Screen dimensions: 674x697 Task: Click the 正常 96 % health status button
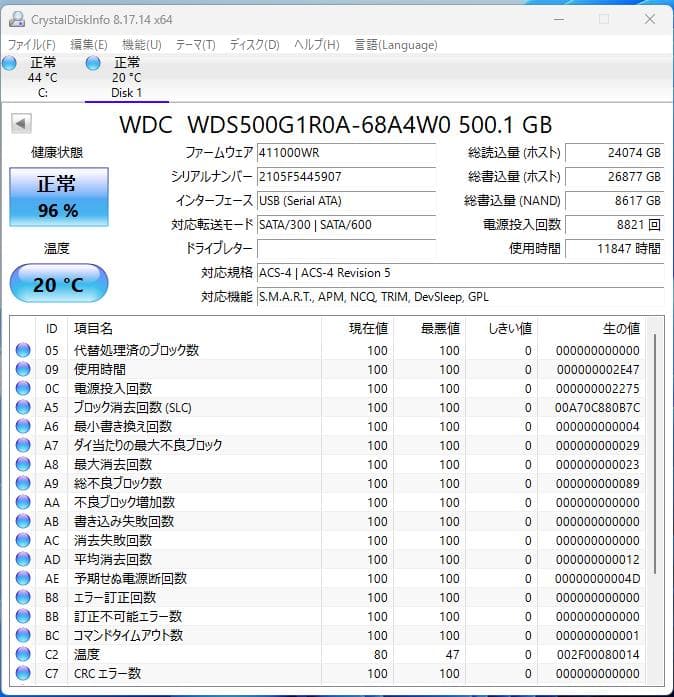59,197
